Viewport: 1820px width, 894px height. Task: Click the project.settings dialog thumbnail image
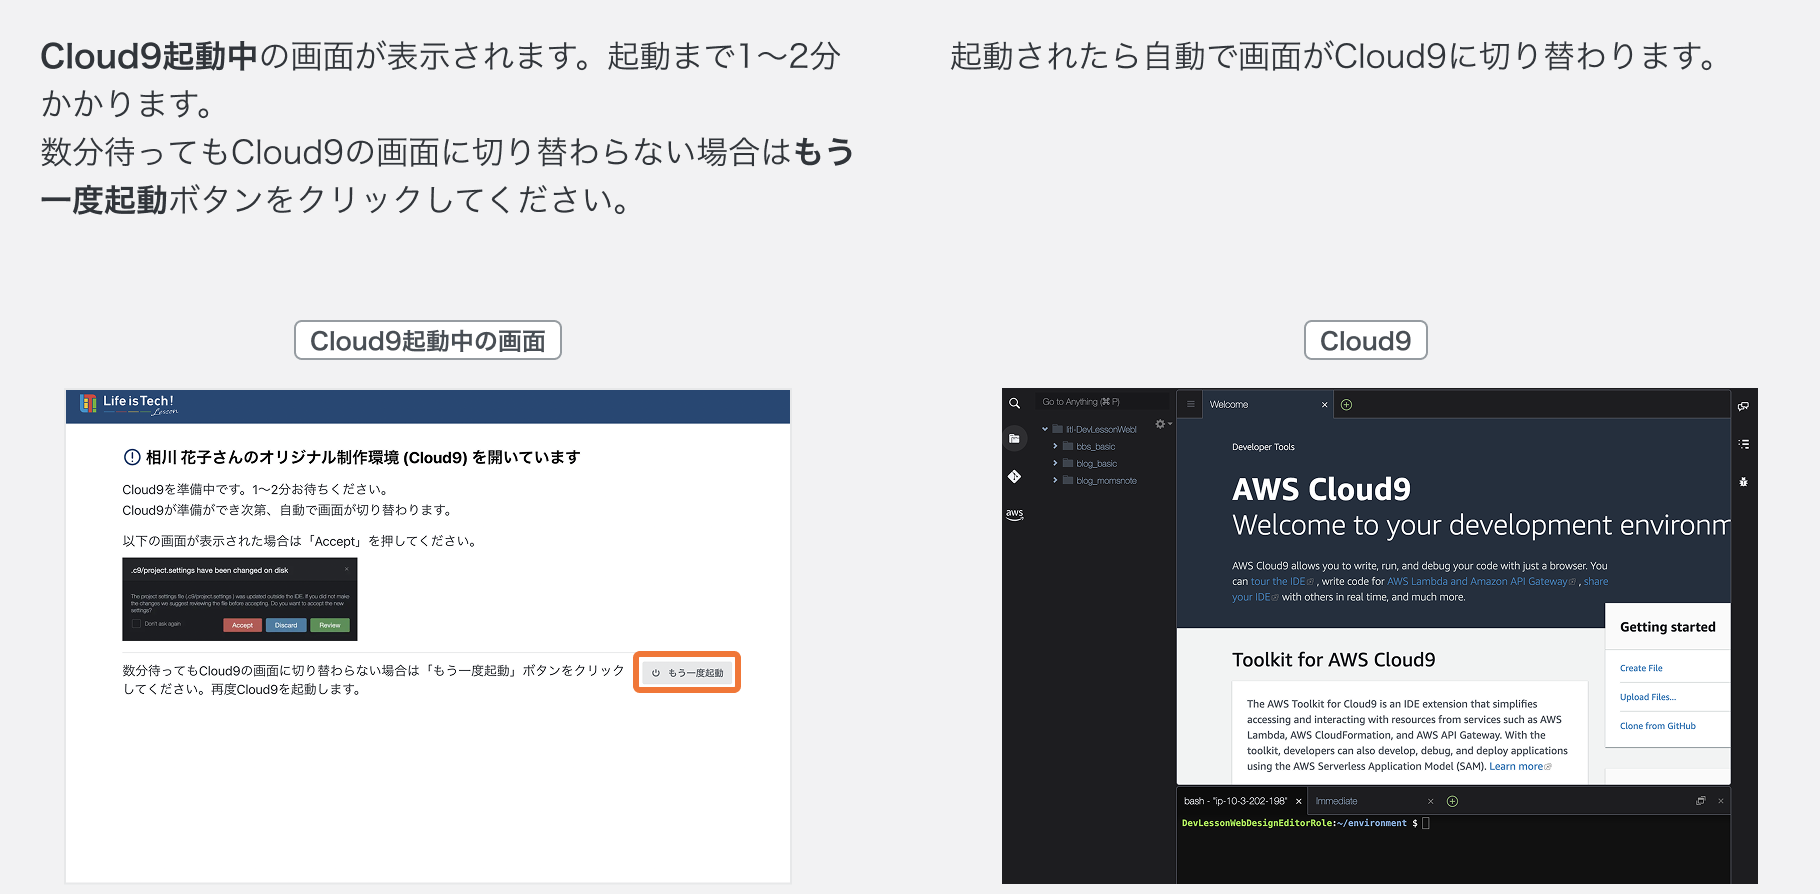click(239, 599)
